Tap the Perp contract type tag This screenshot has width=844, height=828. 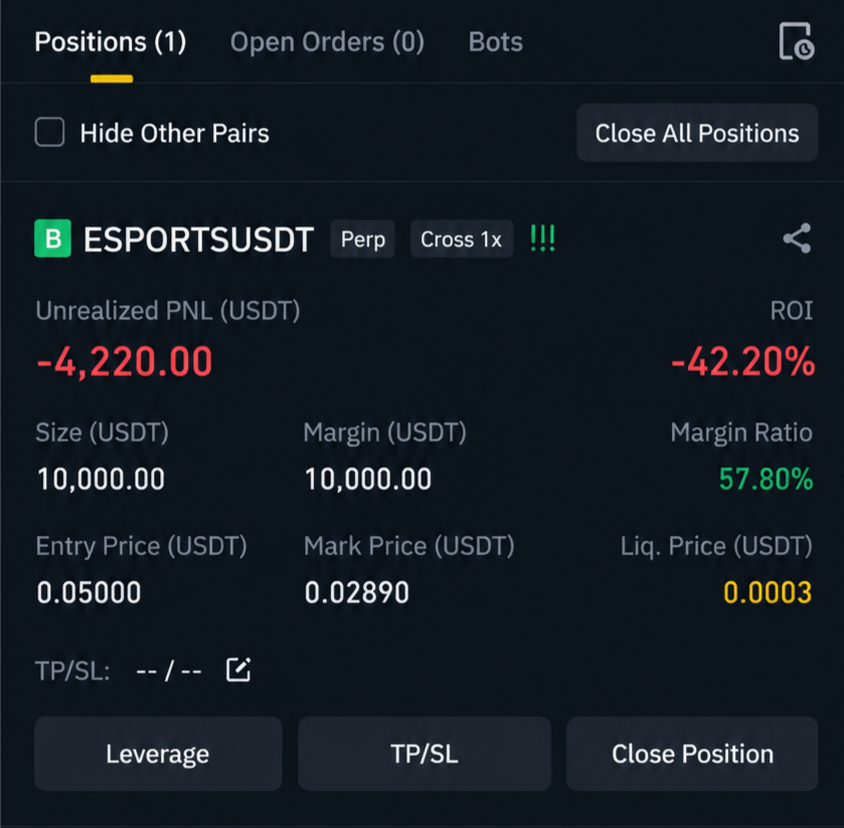coord(363,238)
